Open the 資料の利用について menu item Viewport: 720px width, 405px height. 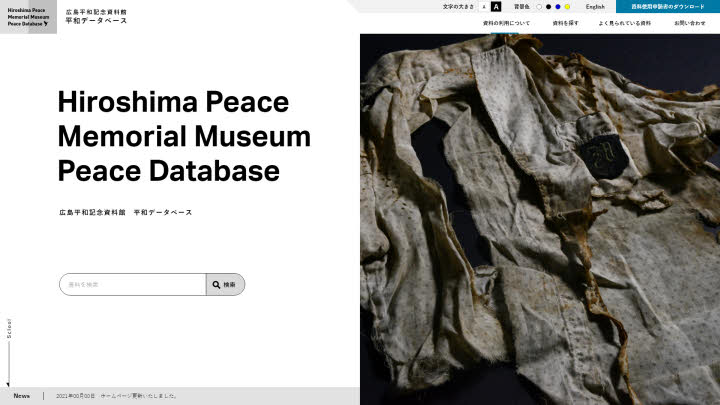(506, 23)
